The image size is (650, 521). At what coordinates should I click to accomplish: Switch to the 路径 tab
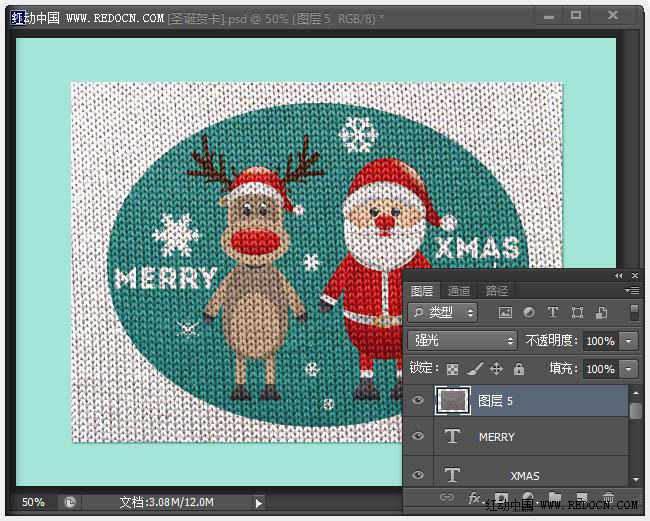click(x=496, y=291)
